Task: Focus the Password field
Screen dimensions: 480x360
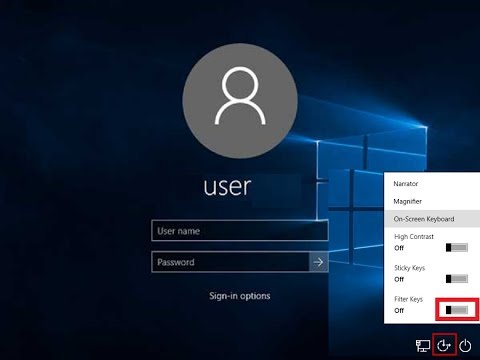Action: click(230, 262)
